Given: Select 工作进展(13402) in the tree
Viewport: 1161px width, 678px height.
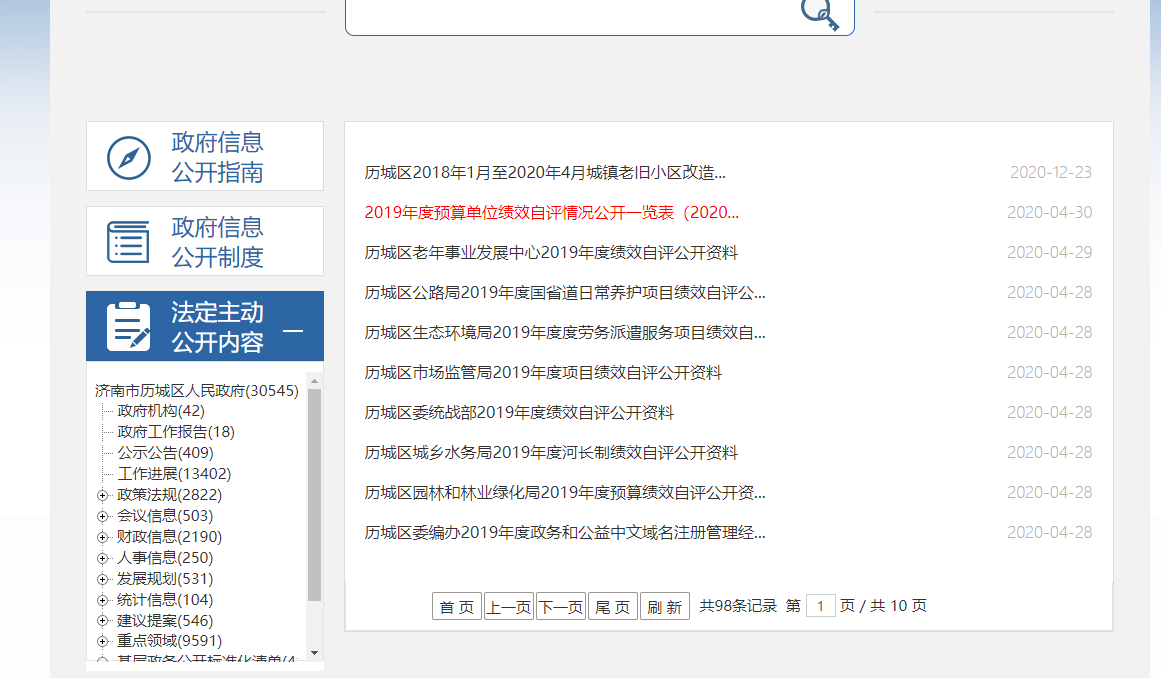Looking at the screenshot, I should [x=174, y=474].
